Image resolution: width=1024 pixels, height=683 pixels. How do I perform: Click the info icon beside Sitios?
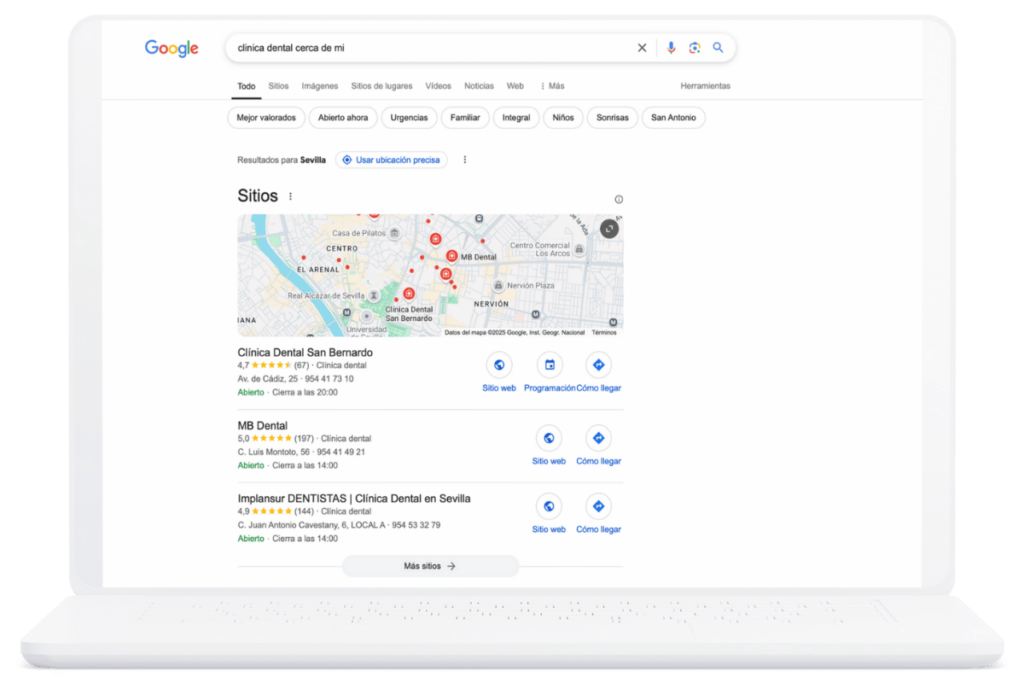pos(618,199)
